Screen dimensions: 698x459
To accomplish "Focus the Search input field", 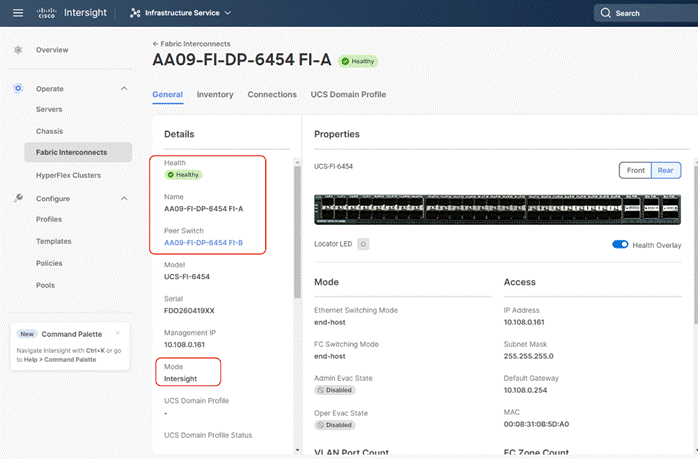I will 646,13.
